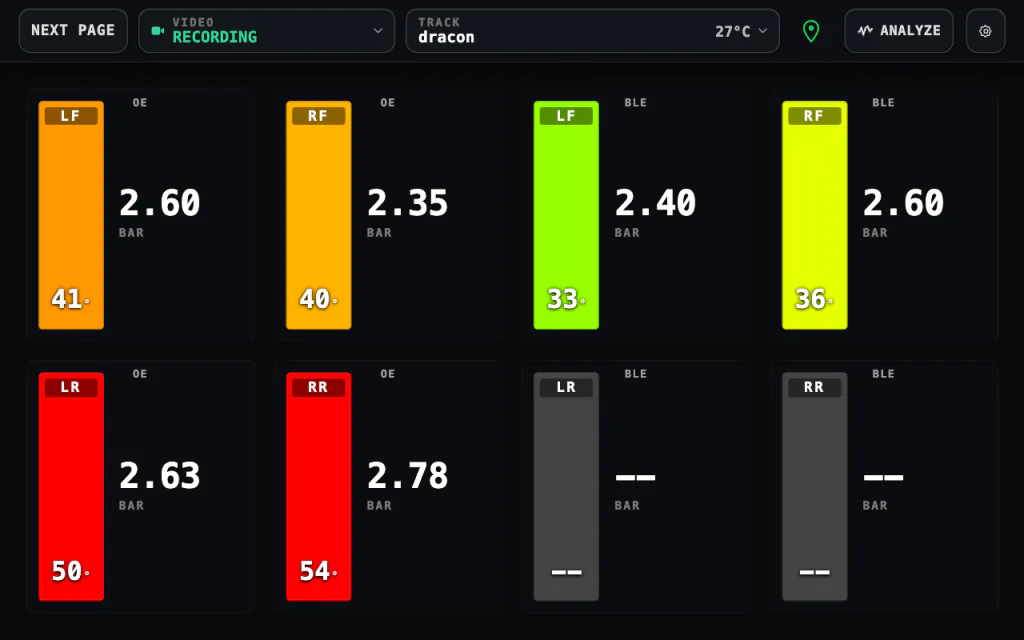
Task: Select the grey BLE LR tyre bar
Action: 566,487
